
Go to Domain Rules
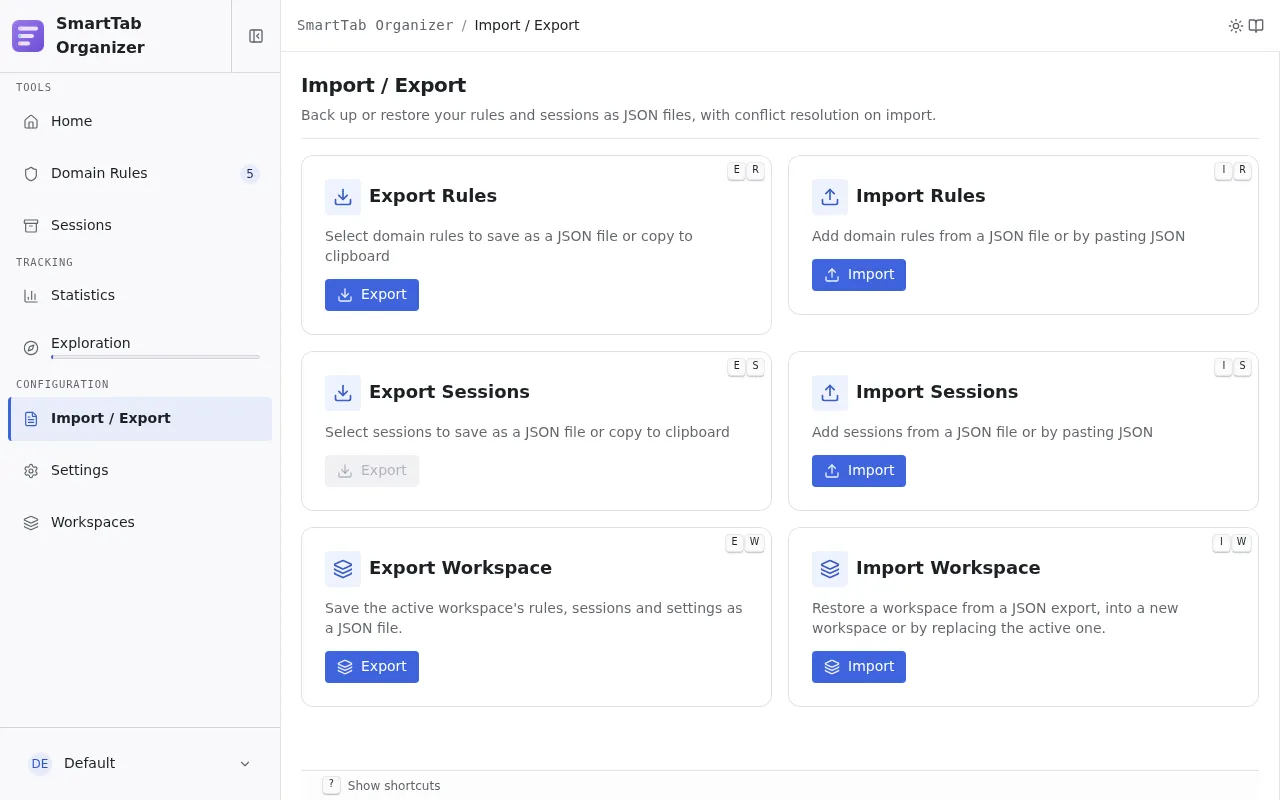pyautogui.click(x=140, y=174)
